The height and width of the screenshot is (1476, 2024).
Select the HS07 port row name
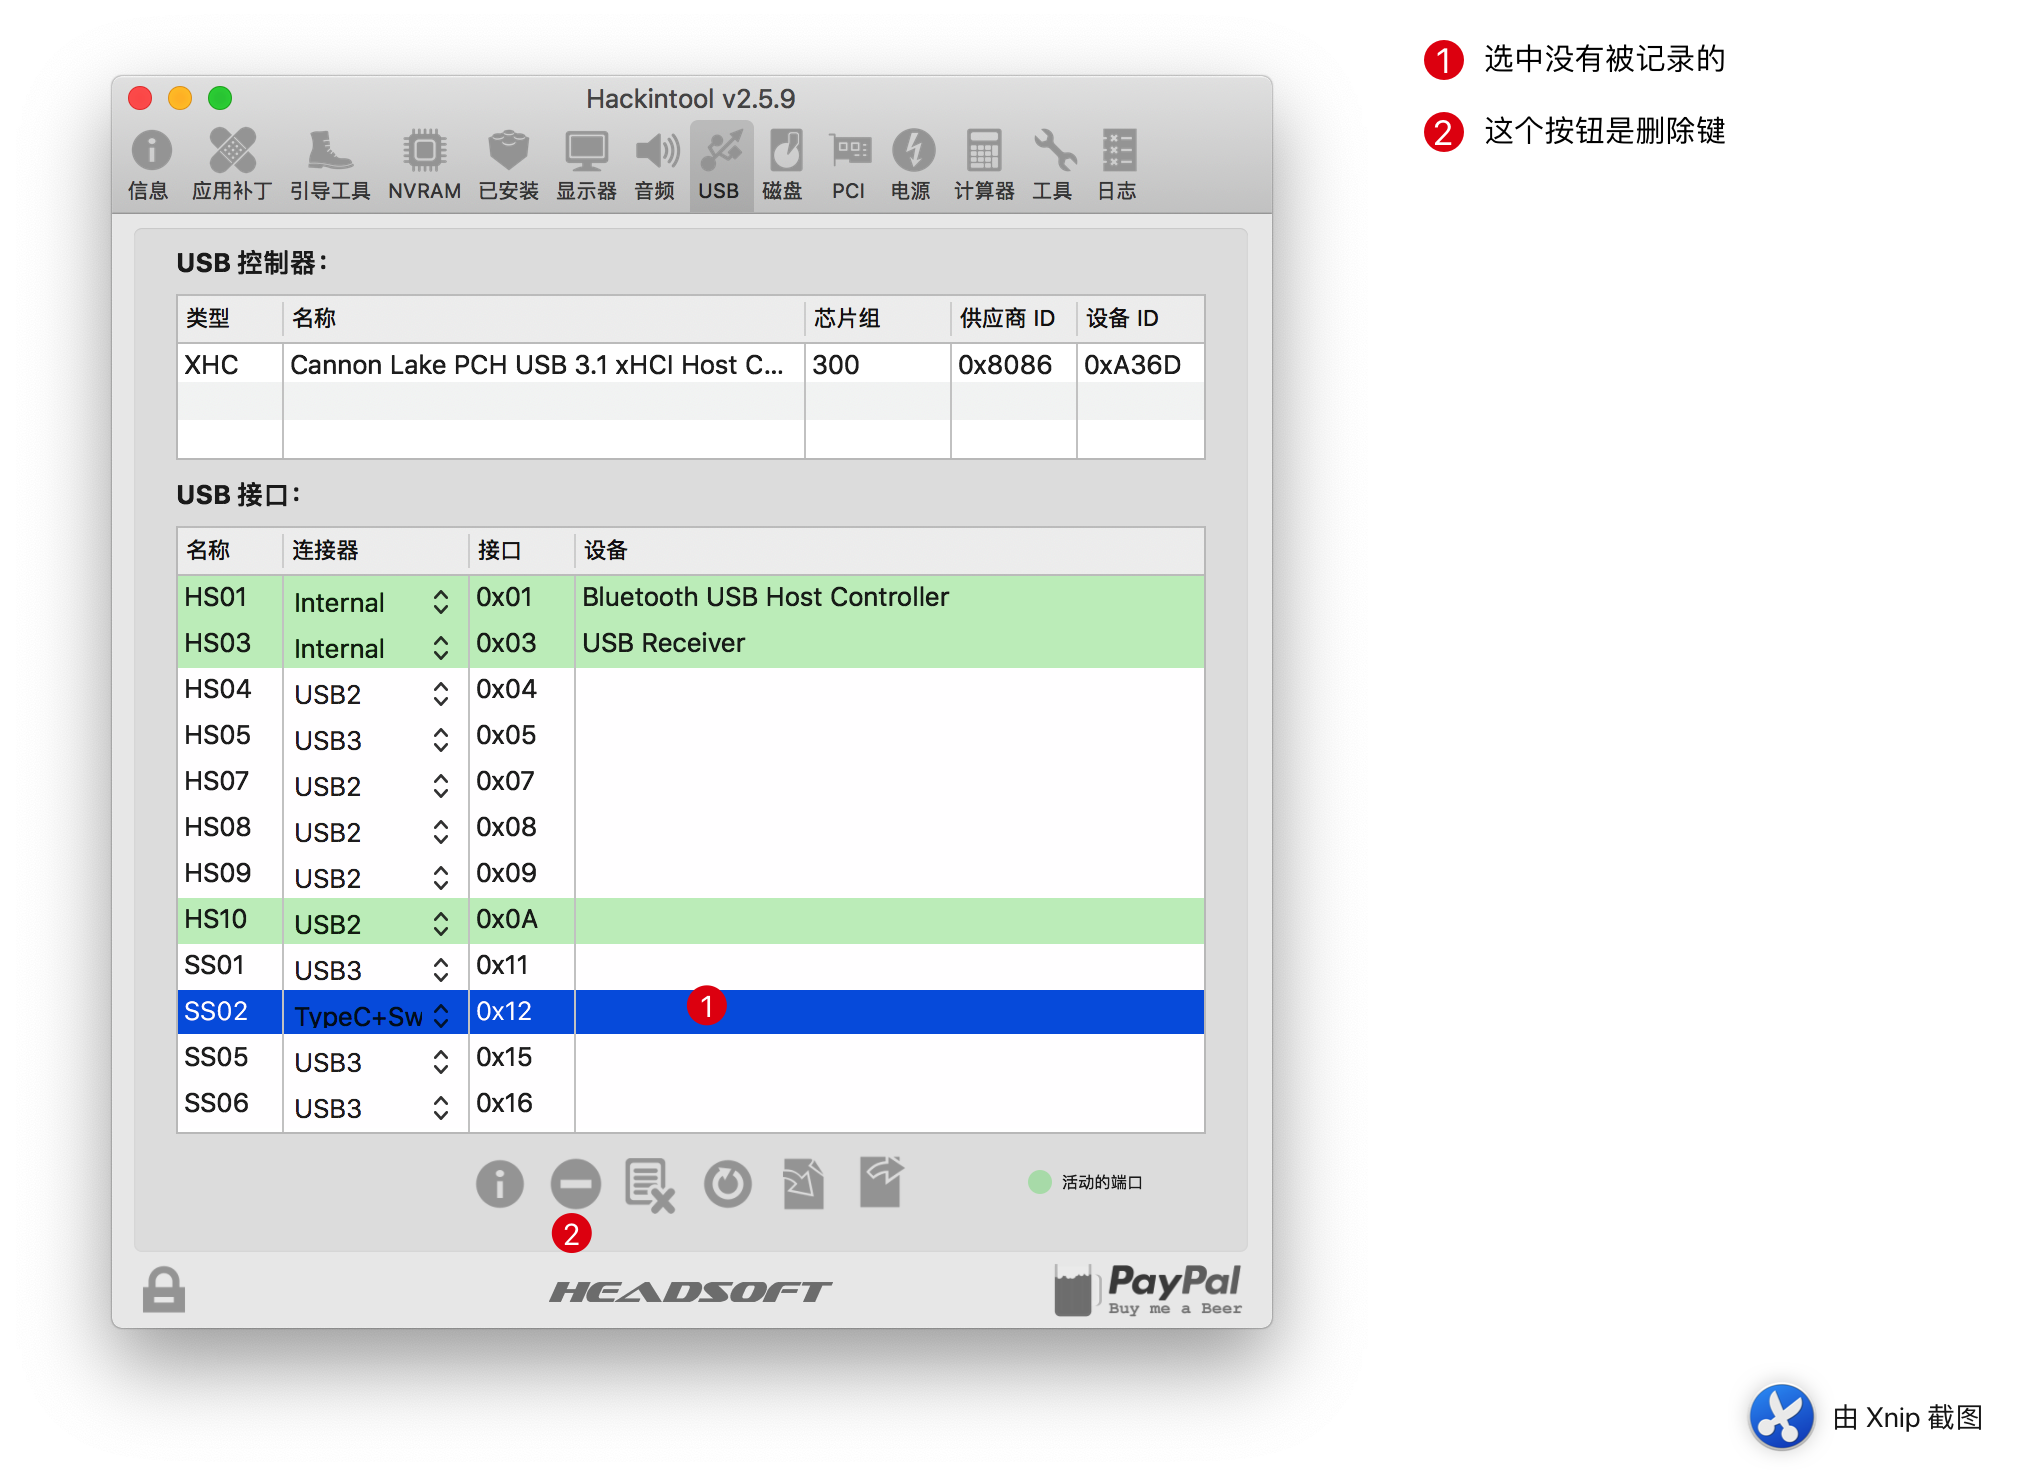tap(216, 781)
